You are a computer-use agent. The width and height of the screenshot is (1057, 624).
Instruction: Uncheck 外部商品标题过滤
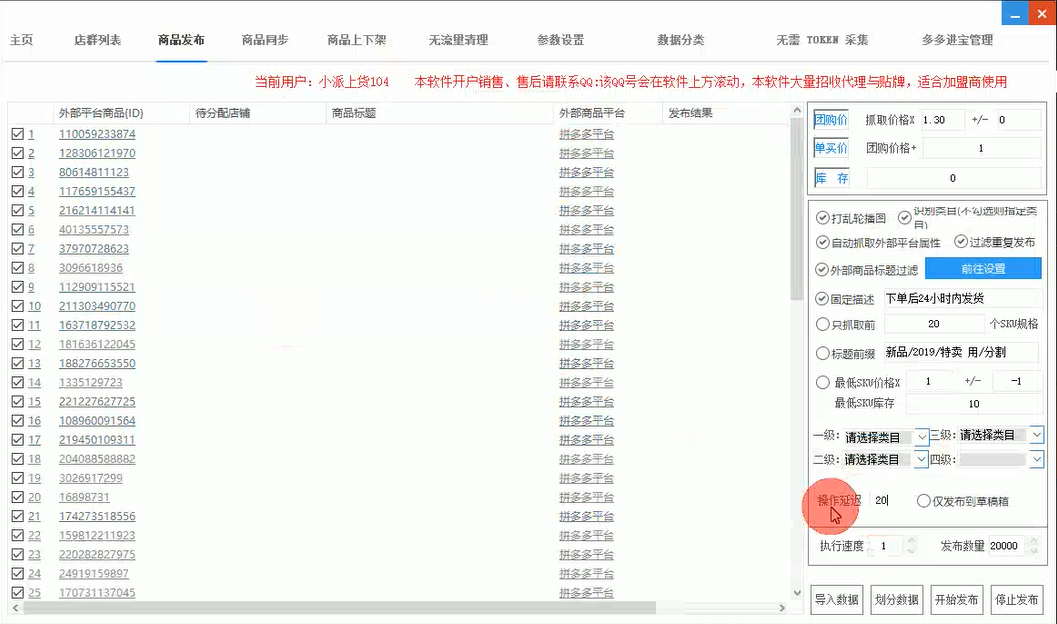[x=821, y=268]
